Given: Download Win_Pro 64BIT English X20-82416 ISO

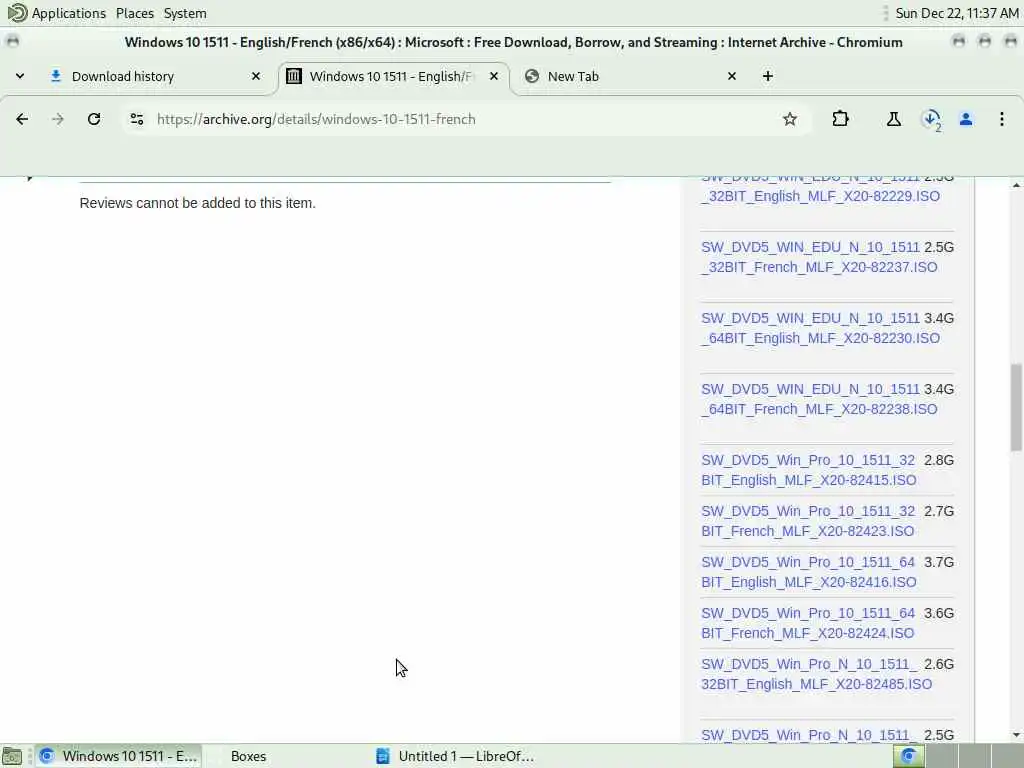Looking at the screenshot, I should click(x=808, y=572).
